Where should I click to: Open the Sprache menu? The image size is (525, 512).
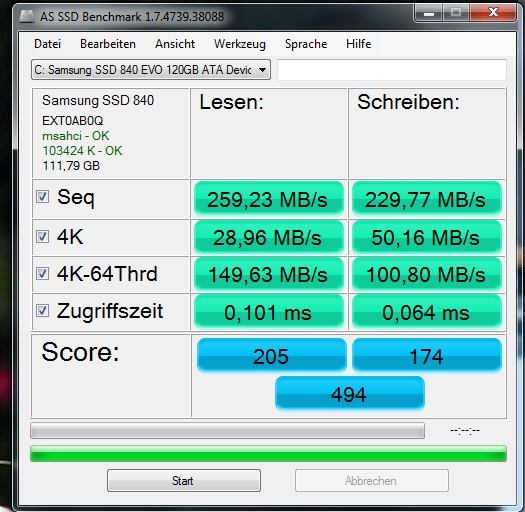pos(306,44)
